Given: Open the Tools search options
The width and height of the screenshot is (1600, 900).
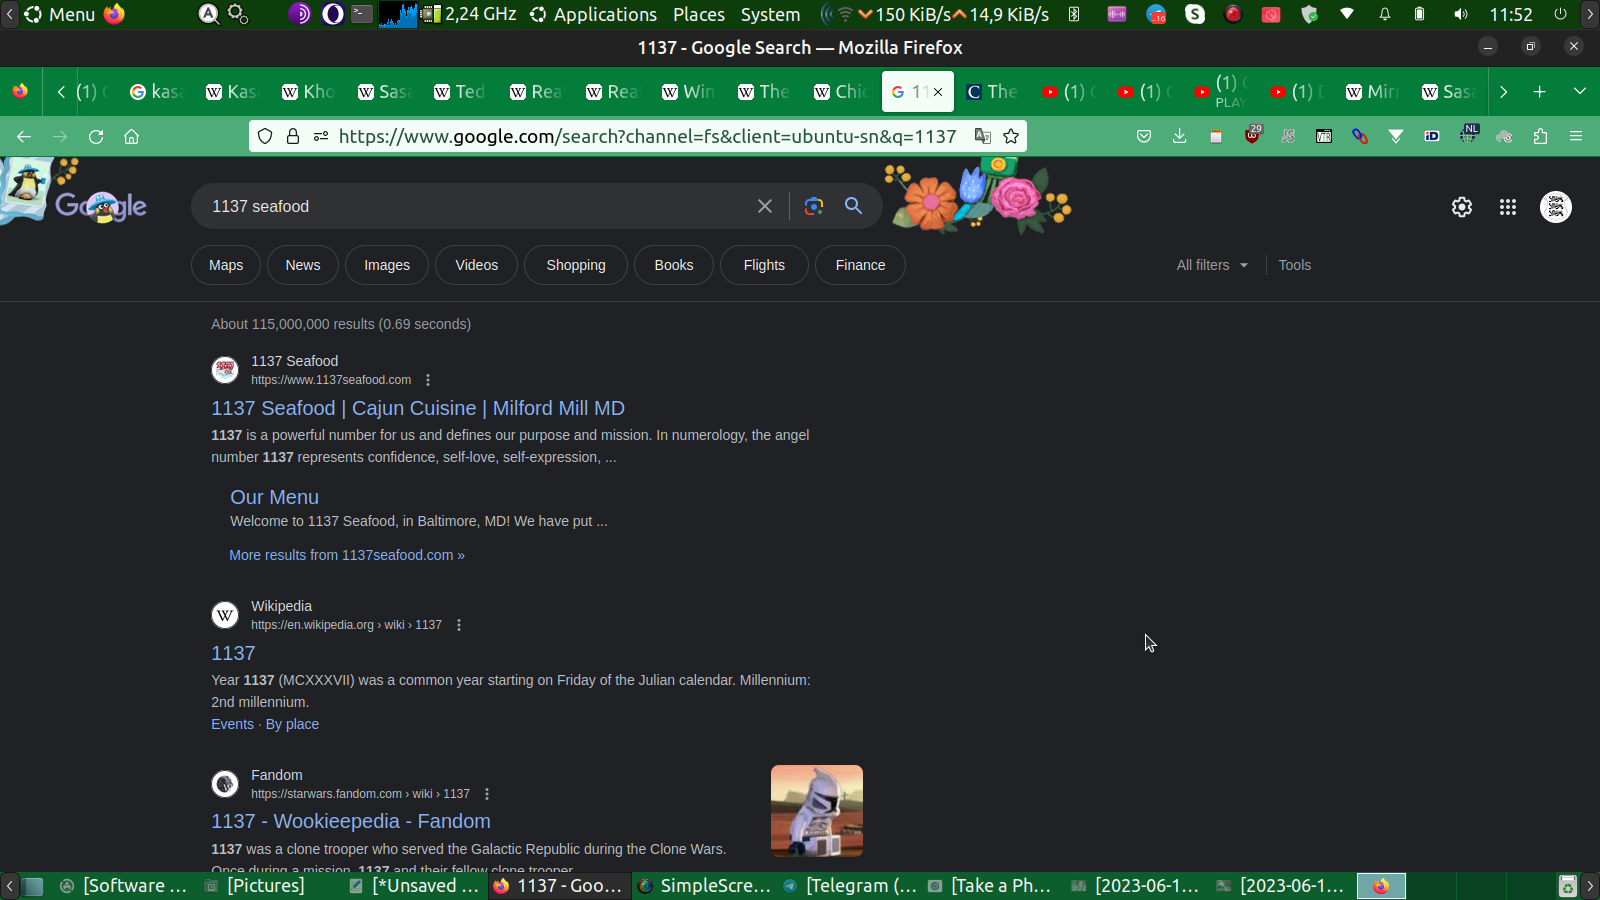Looking at the screenshot, I should tap(1294, 265).
